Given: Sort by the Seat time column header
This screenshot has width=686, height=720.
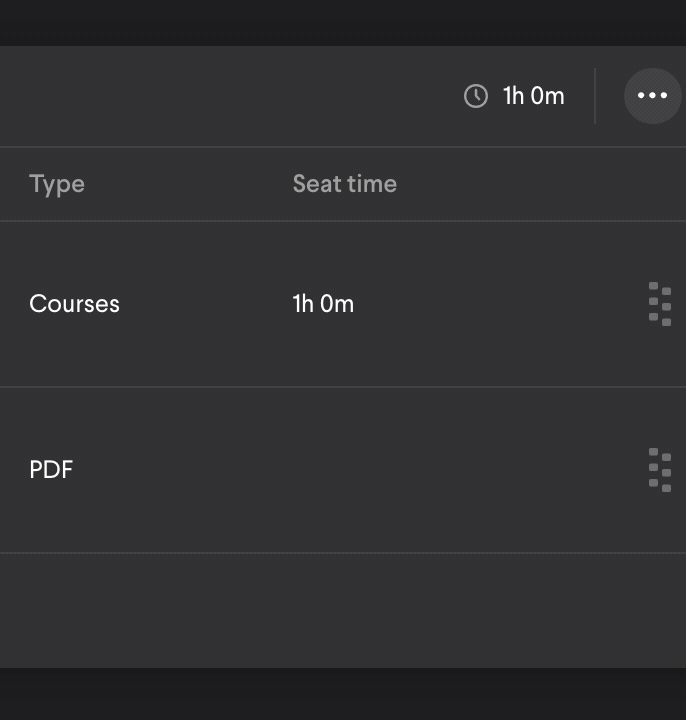Looking at the screenshot, I should [344, 184].
